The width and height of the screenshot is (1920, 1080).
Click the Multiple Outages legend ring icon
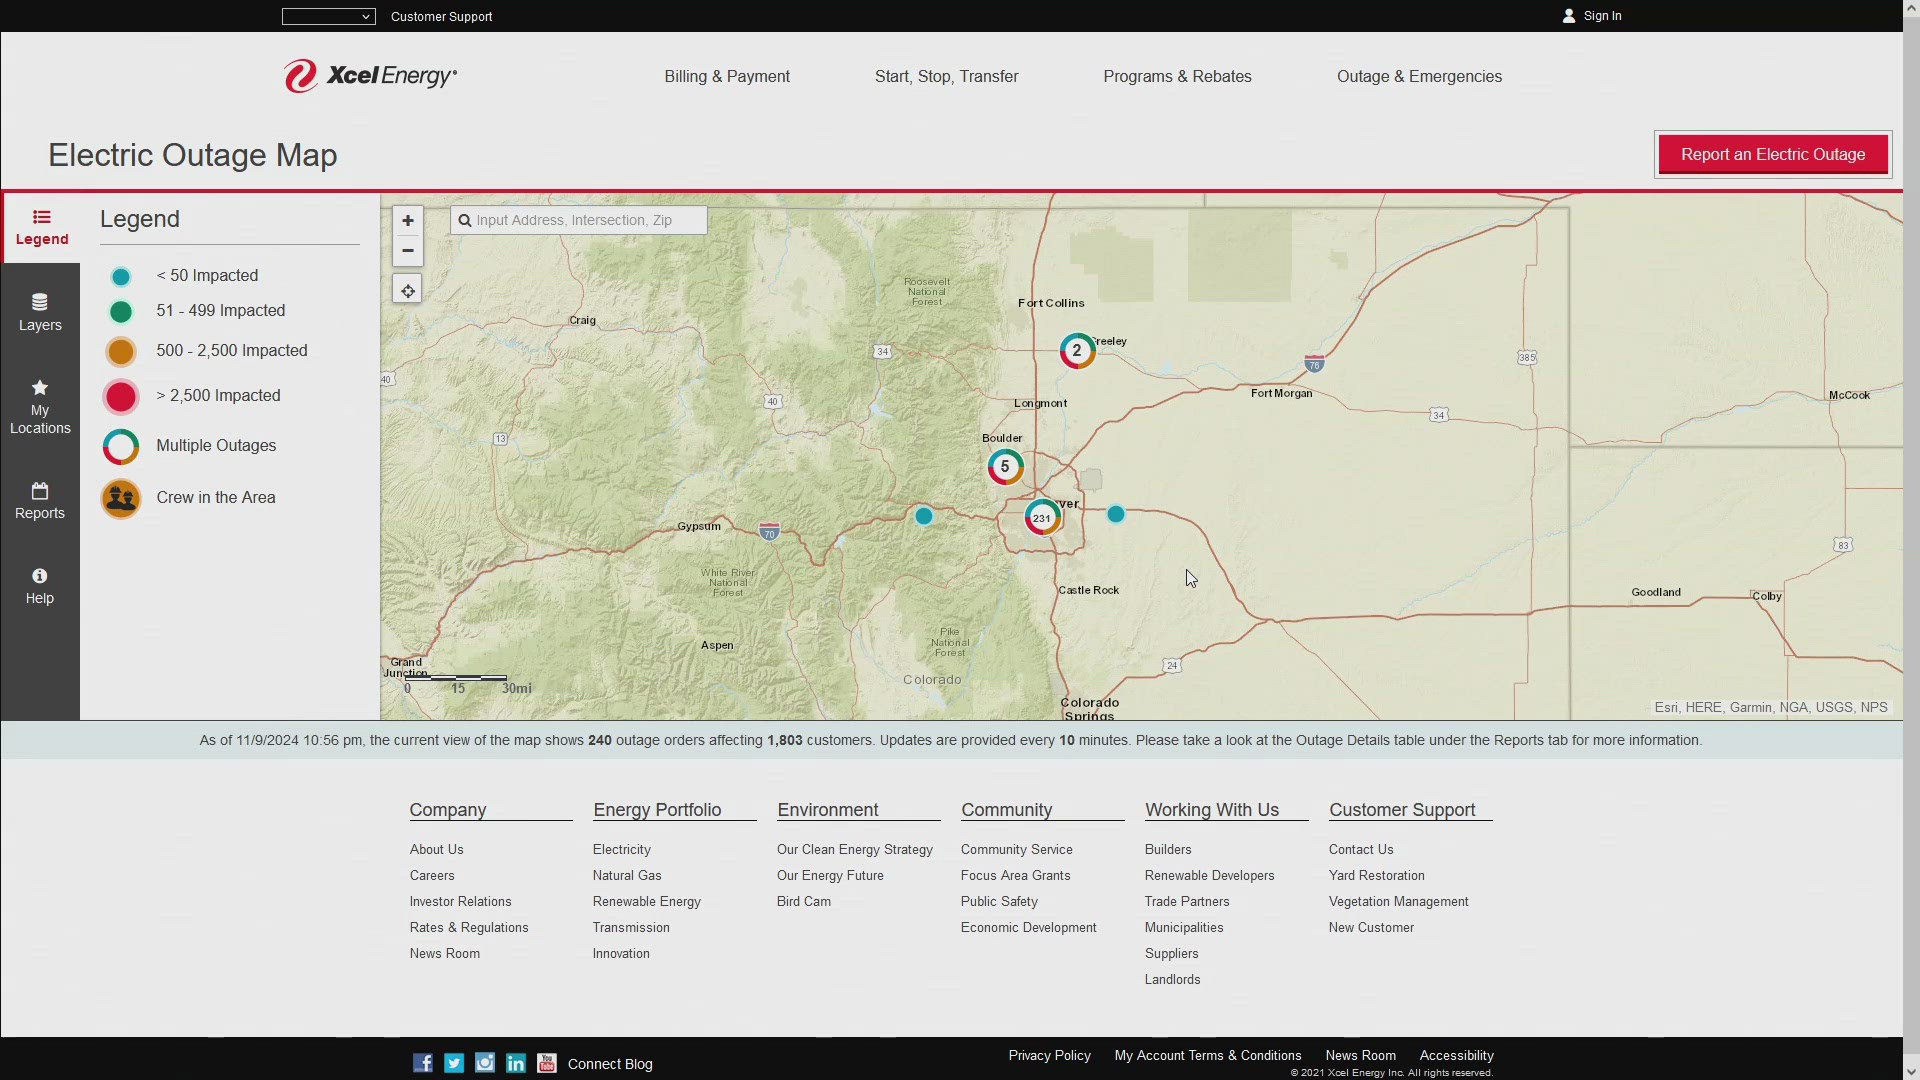tap(121, 447)
